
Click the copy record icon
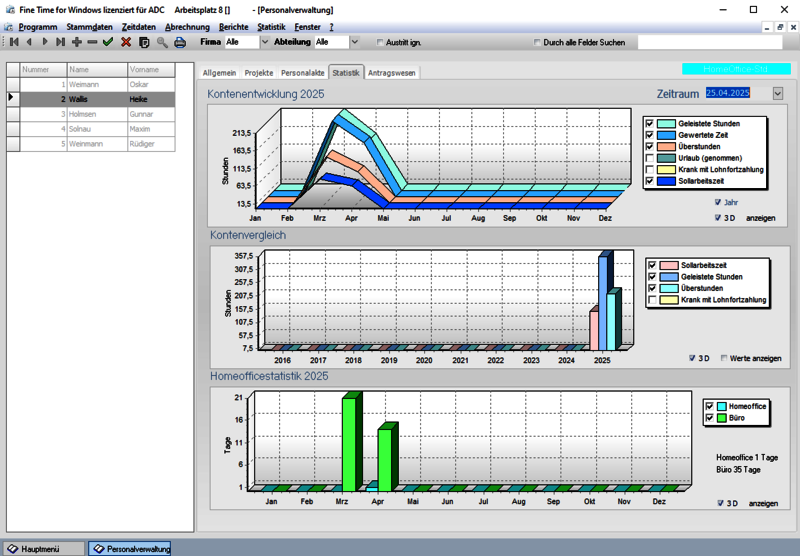144,42
